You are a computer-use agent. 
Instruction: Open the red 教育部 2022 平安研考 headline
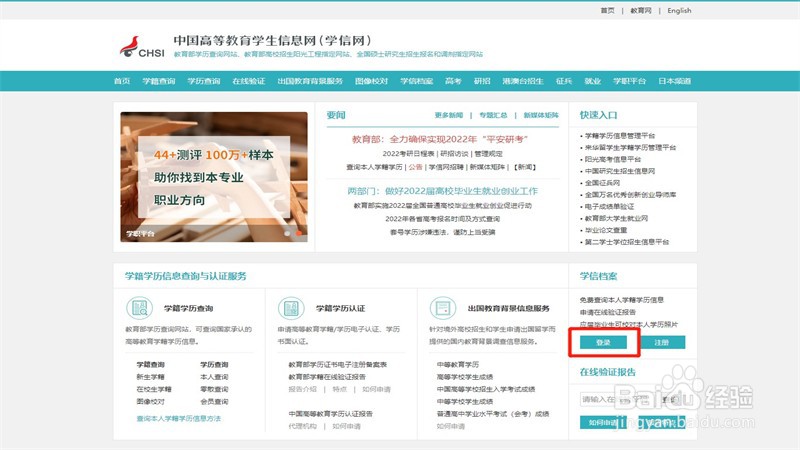tap(440, 139)
